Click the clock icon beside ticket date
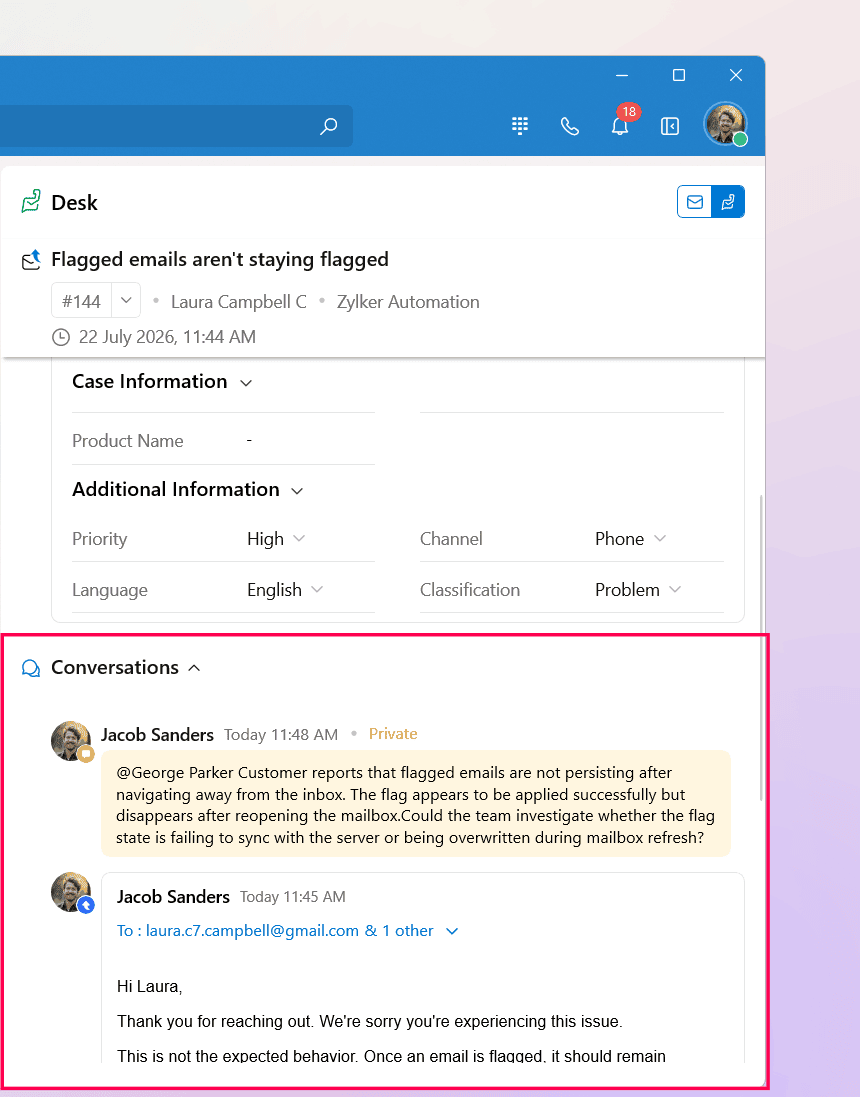 [x=61, y=337]
